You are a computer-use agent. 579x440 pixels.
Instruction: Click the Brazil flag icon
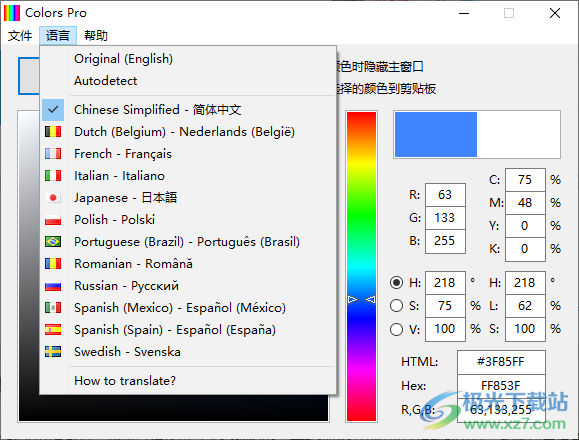click(x=53, y=242)
